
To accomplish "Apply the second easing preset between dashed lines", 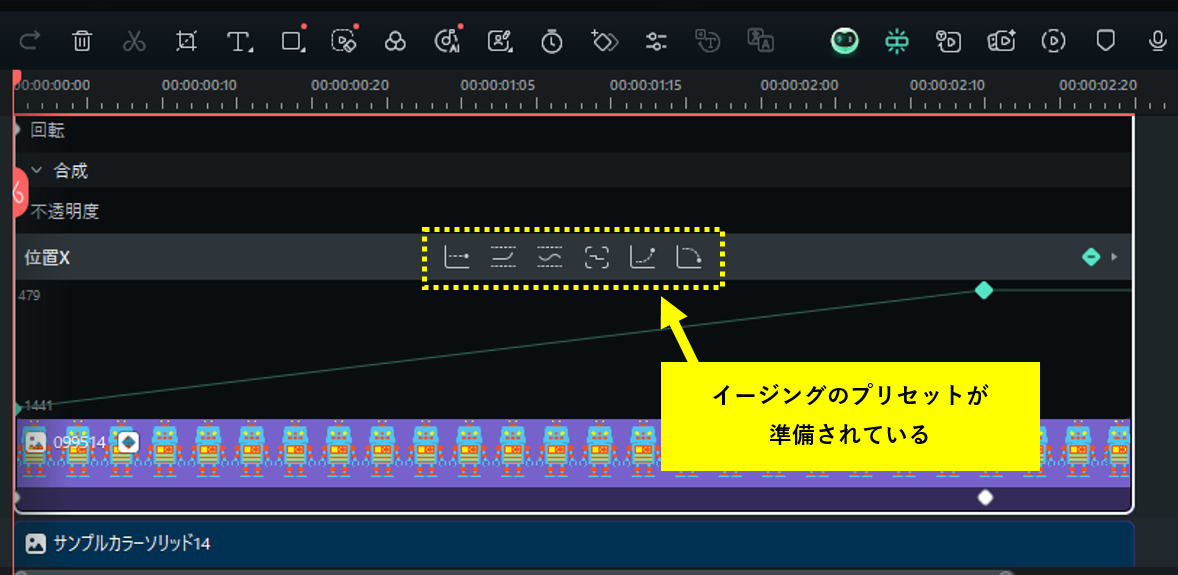I will [503, 257].
